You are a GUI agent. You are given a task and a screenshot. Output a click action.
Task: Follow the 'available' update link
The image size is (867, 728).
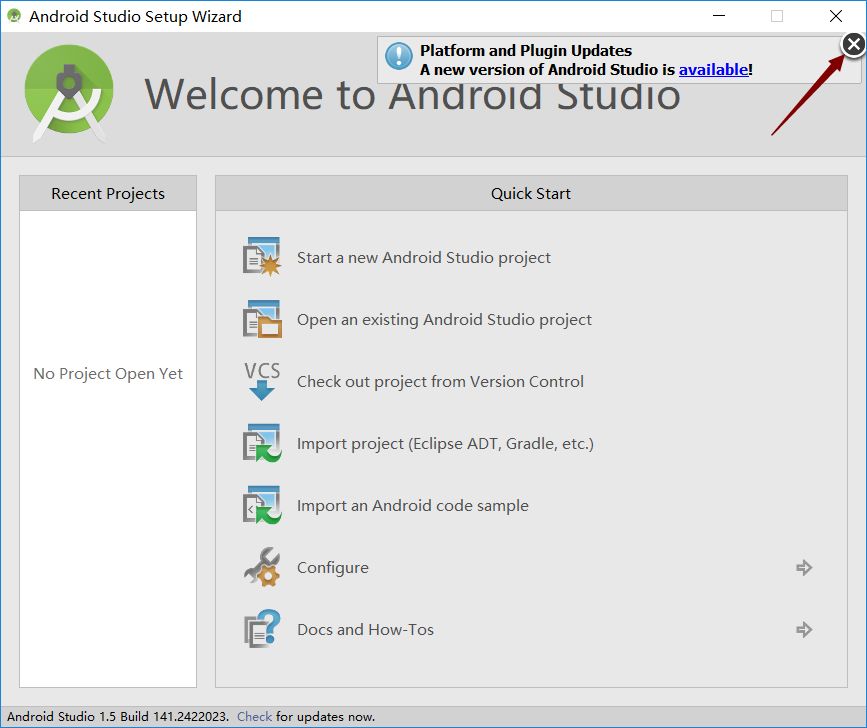pyautogui.click(x=713, y=70)
